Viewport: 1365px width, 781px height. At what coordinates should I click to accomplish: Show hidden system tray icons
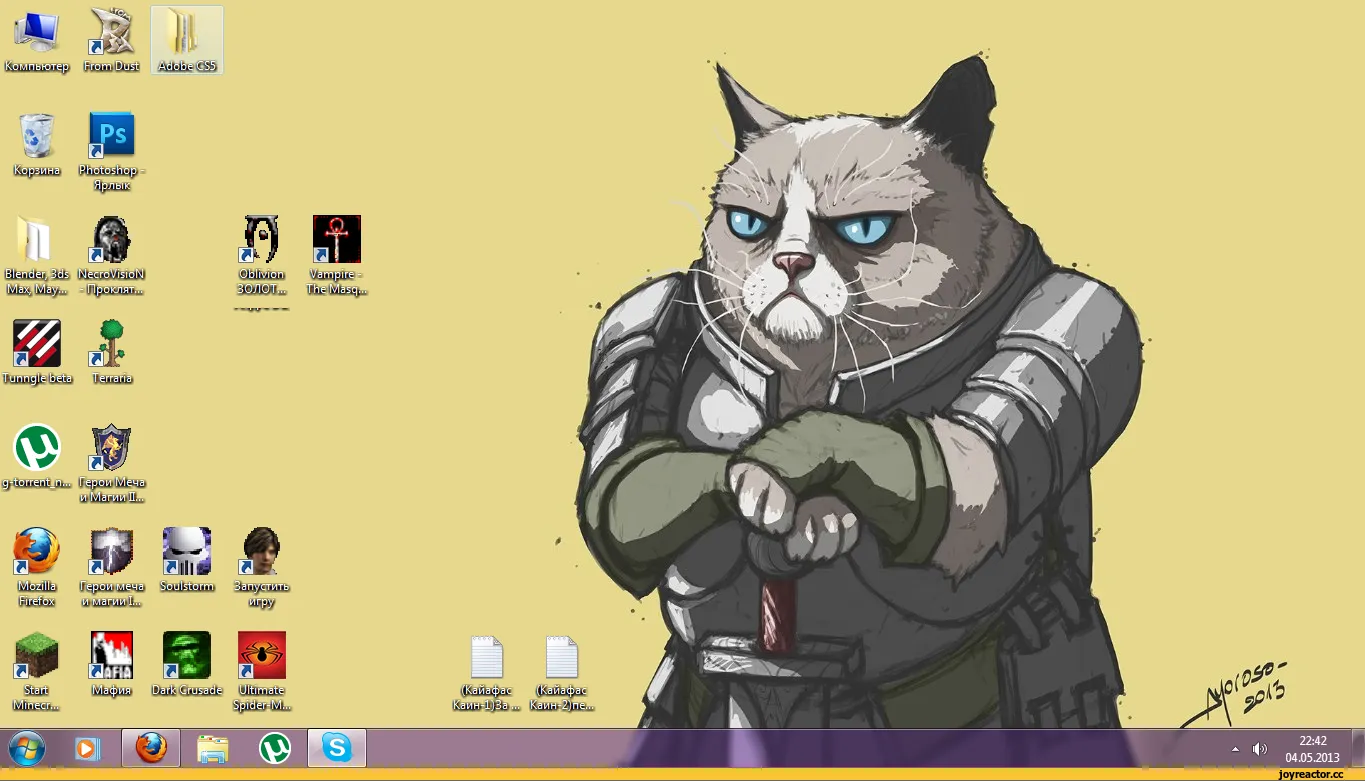(x=1235, y=749)
